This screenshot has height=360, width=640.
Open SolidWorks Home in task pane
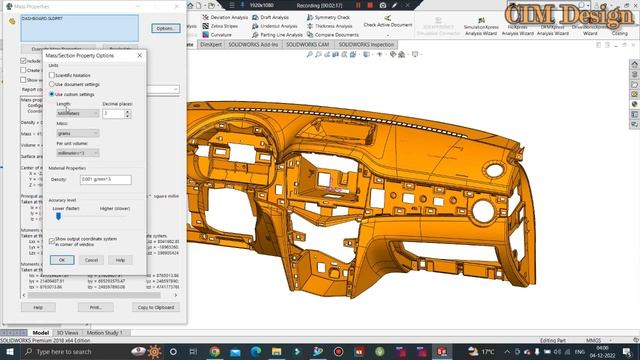click(x=634, y=64)
